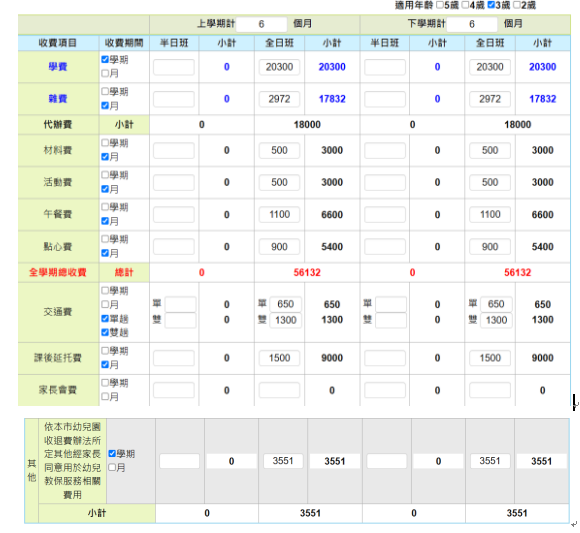
Task: Click 課後延托費 全日班 field showing 1500 for 上學期
Action: tap(279, 358)
